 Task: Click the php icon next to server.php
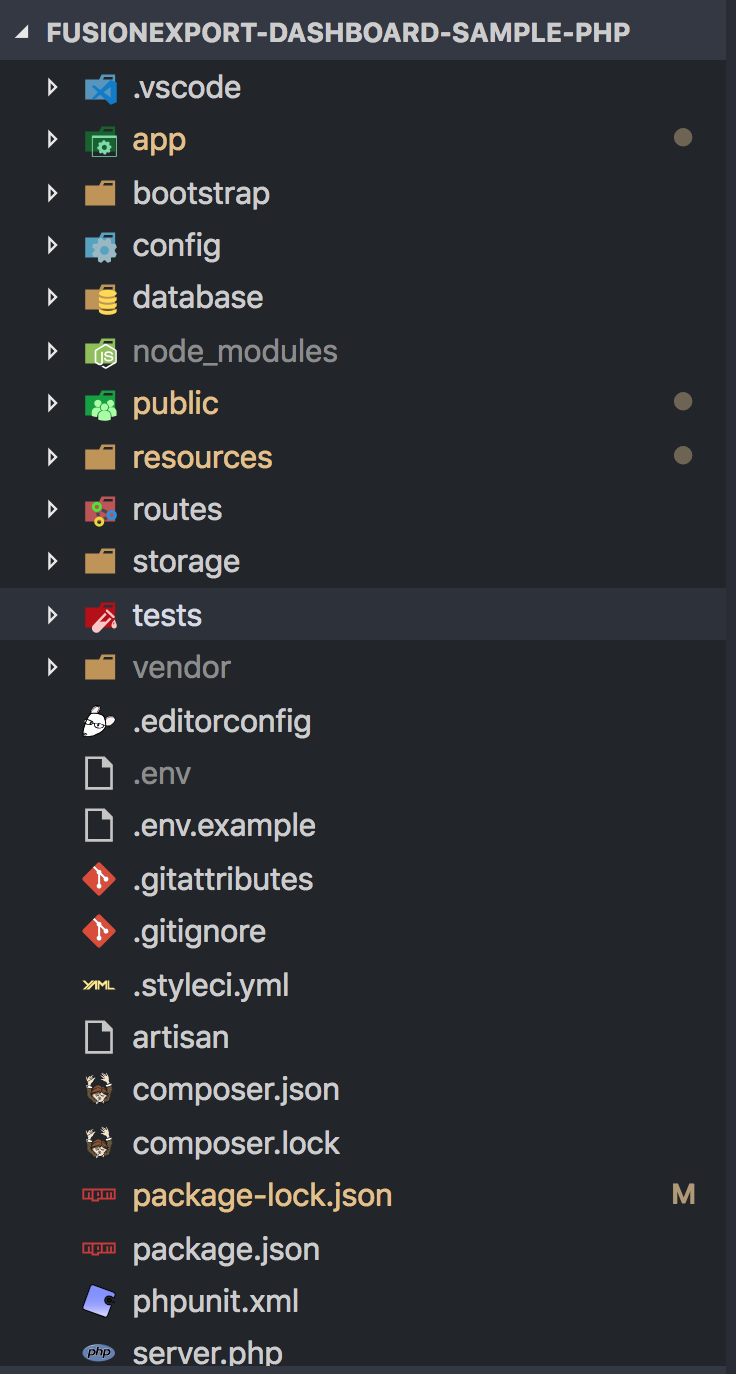pyautogui.click(x=98, y=1351)
